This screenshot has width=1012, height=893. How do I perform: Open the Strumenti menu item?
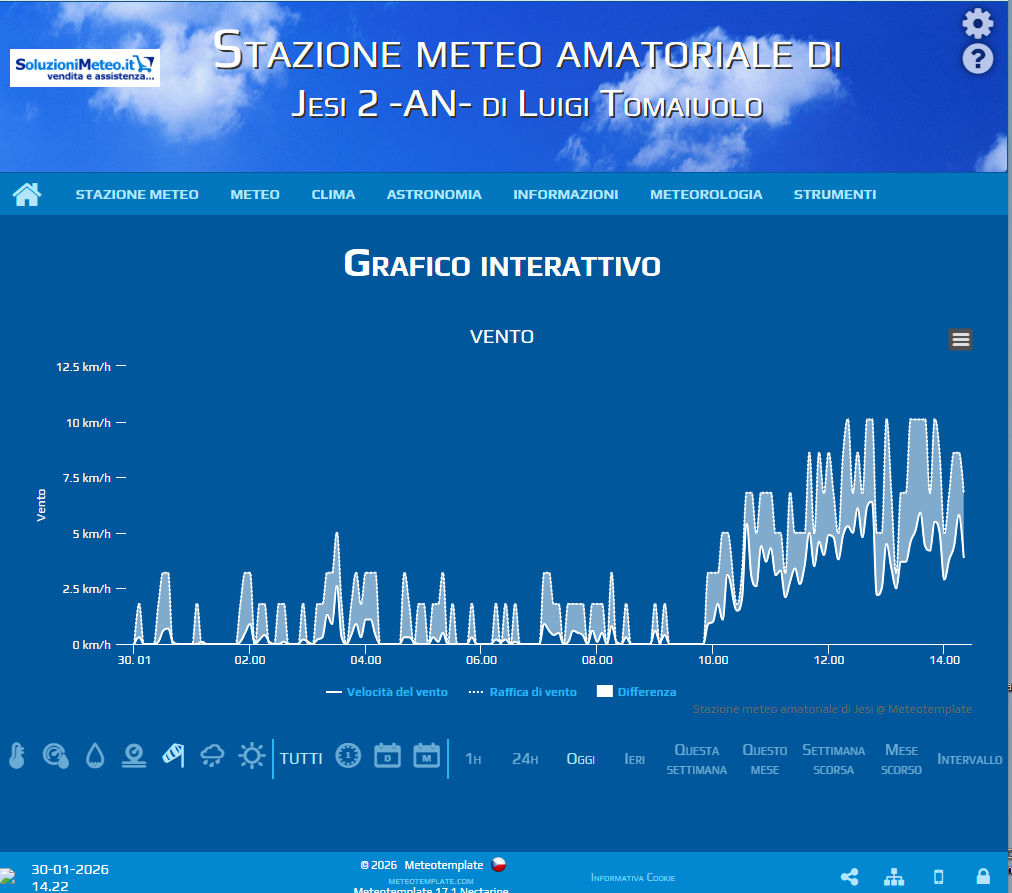click(x=834, y=195)
